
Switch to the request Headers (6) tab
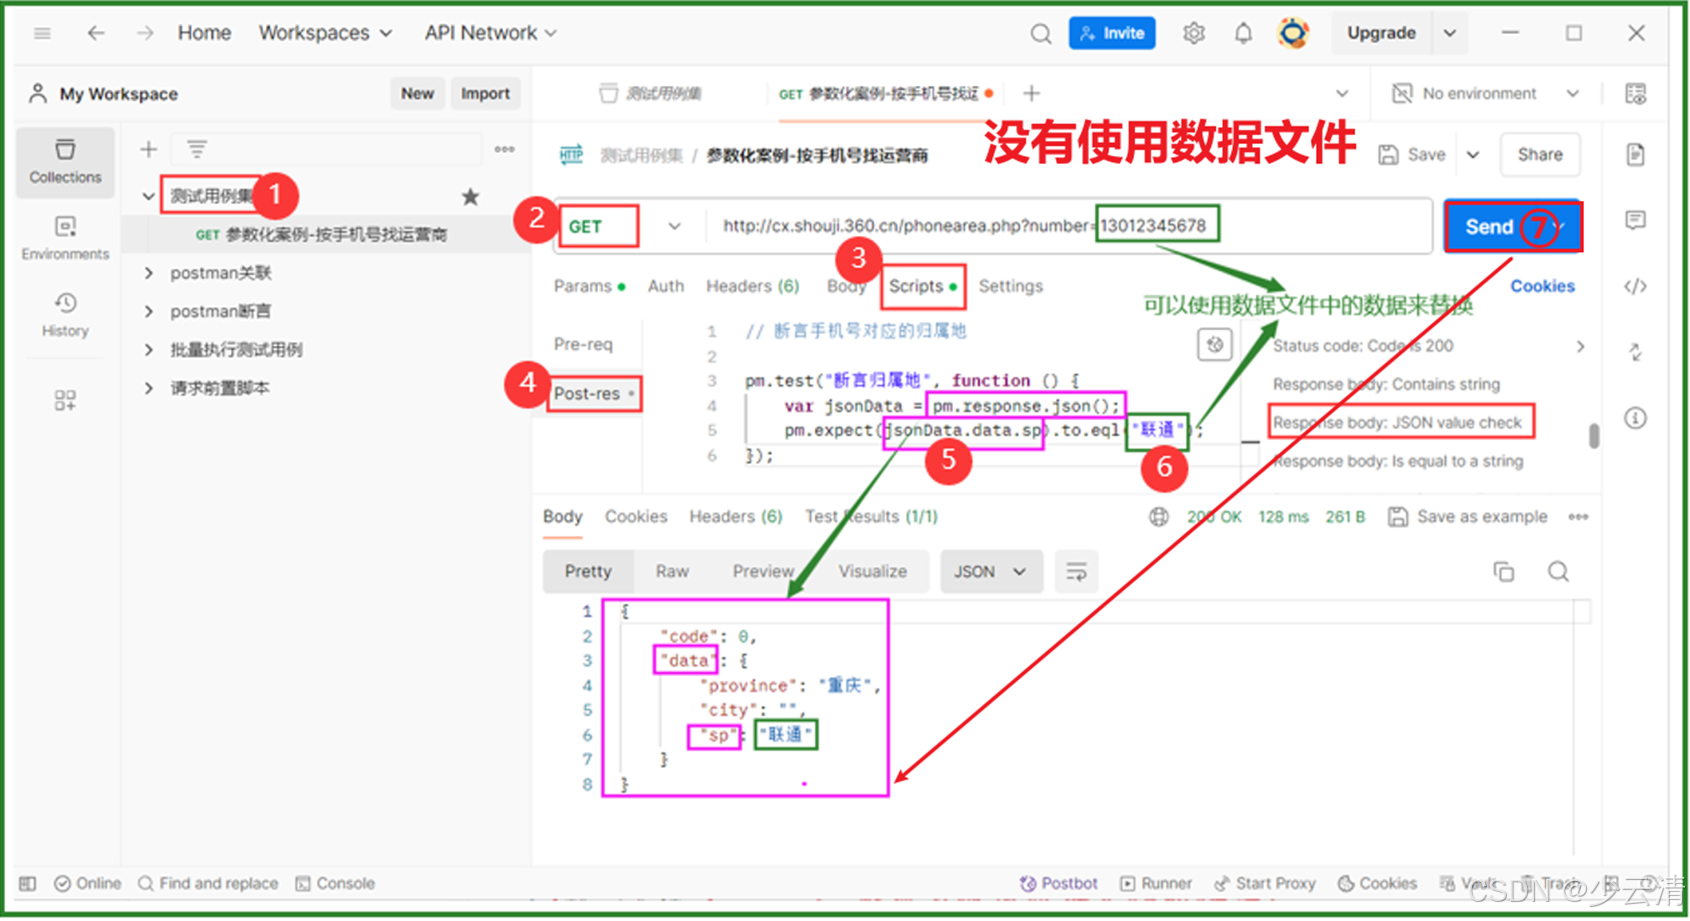752,287
